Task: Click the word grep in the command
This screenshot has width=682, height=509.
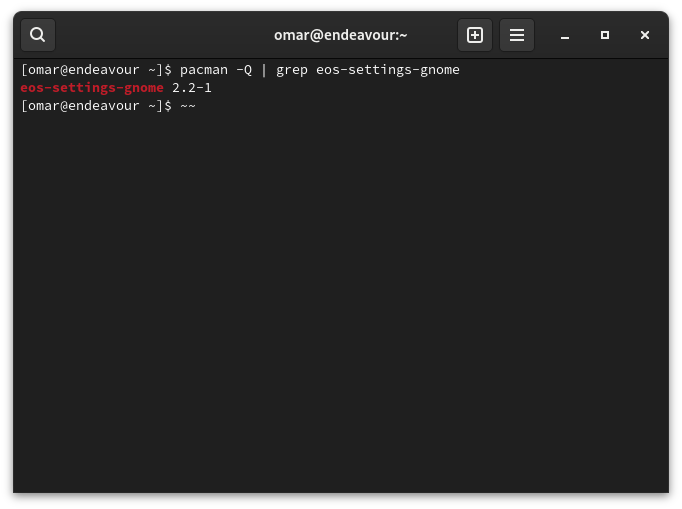Action: [x=292, y=70]
